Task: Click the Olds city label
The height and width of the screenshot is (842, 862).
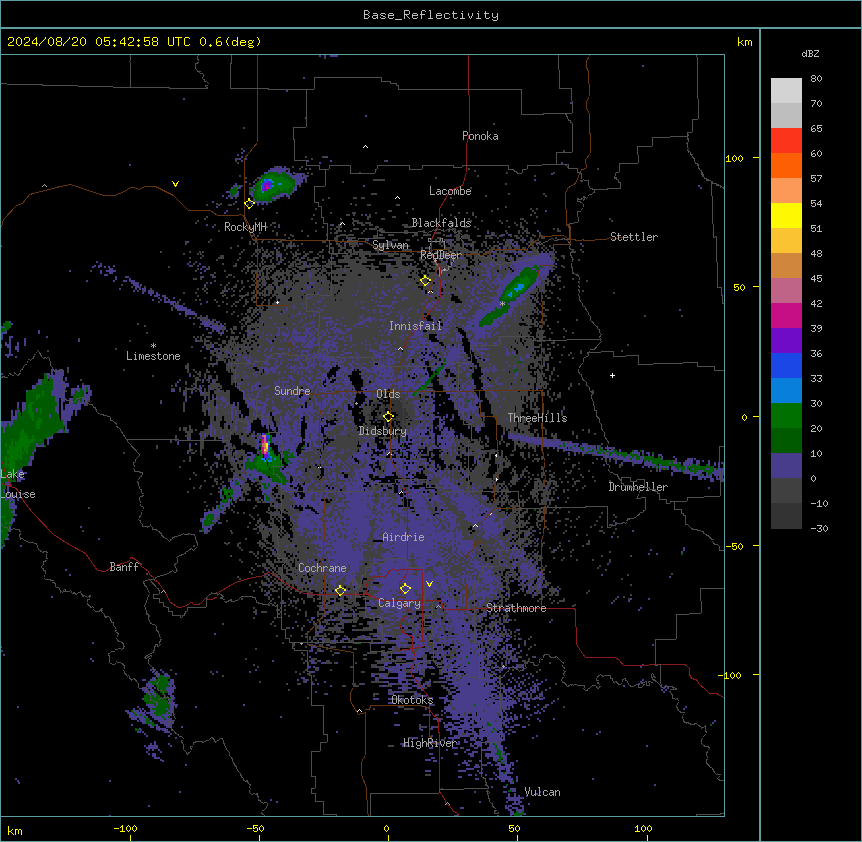Action: pos(388,394)
